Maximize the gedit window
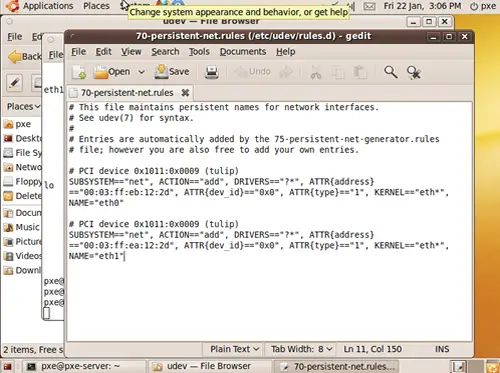Image resolution: width=500 pixels, height=373 pixels. (449, 37)
